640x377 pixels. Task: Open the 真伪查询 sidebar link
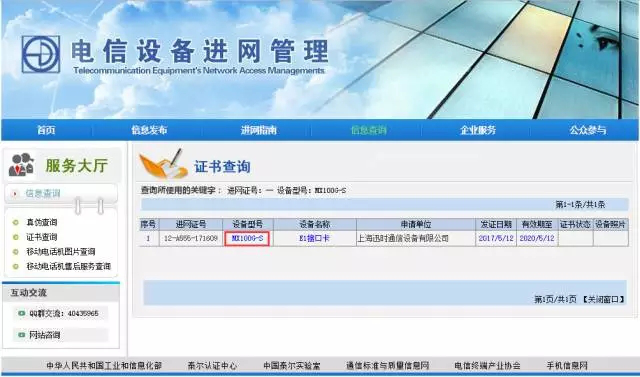pos(42,222)
